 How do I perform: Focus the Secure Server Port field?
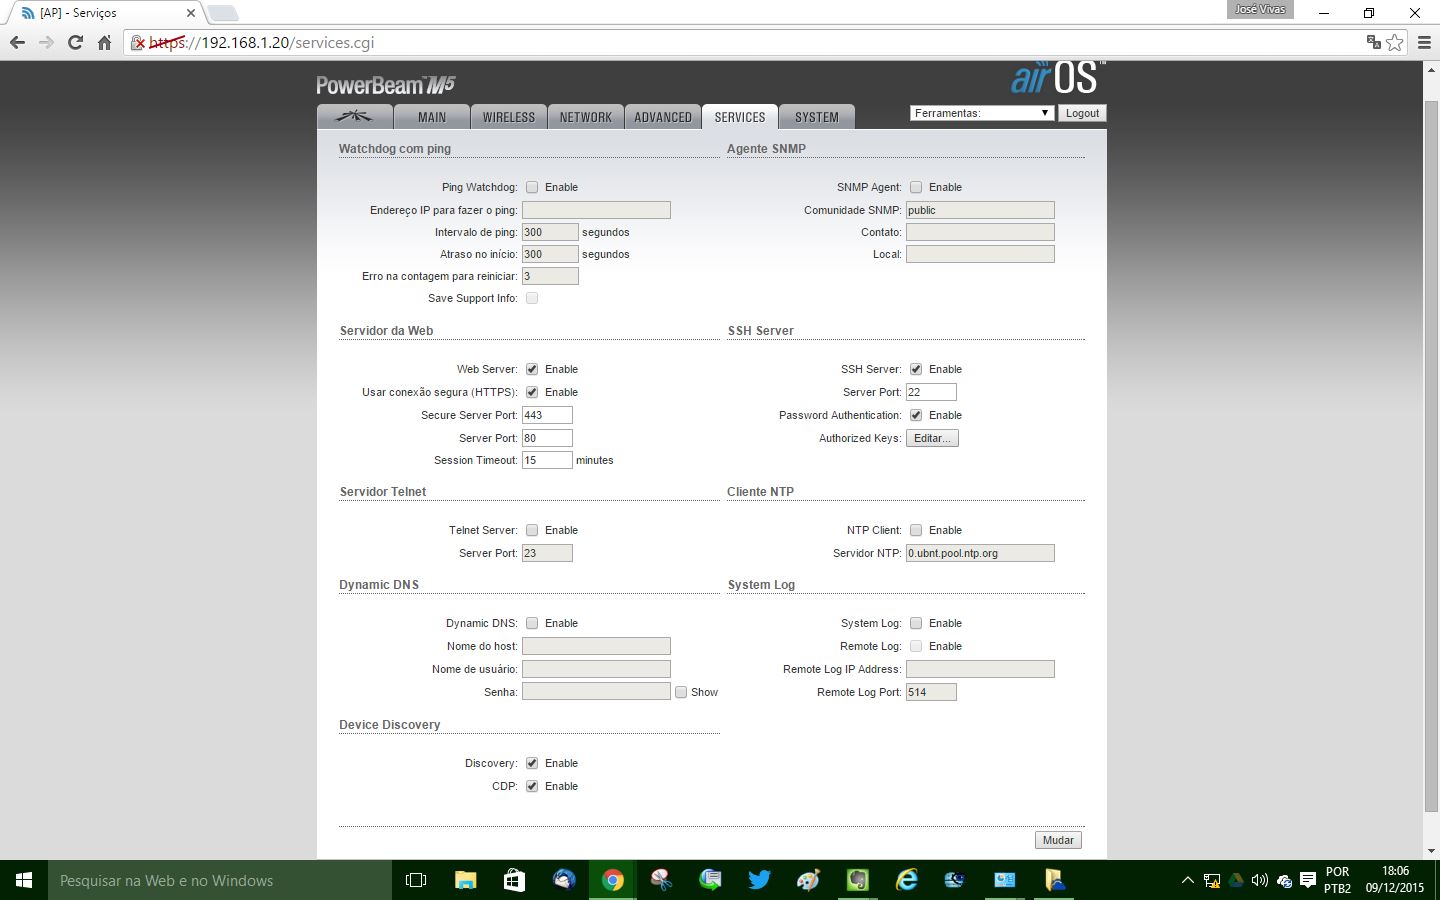(x=547, y=415)
